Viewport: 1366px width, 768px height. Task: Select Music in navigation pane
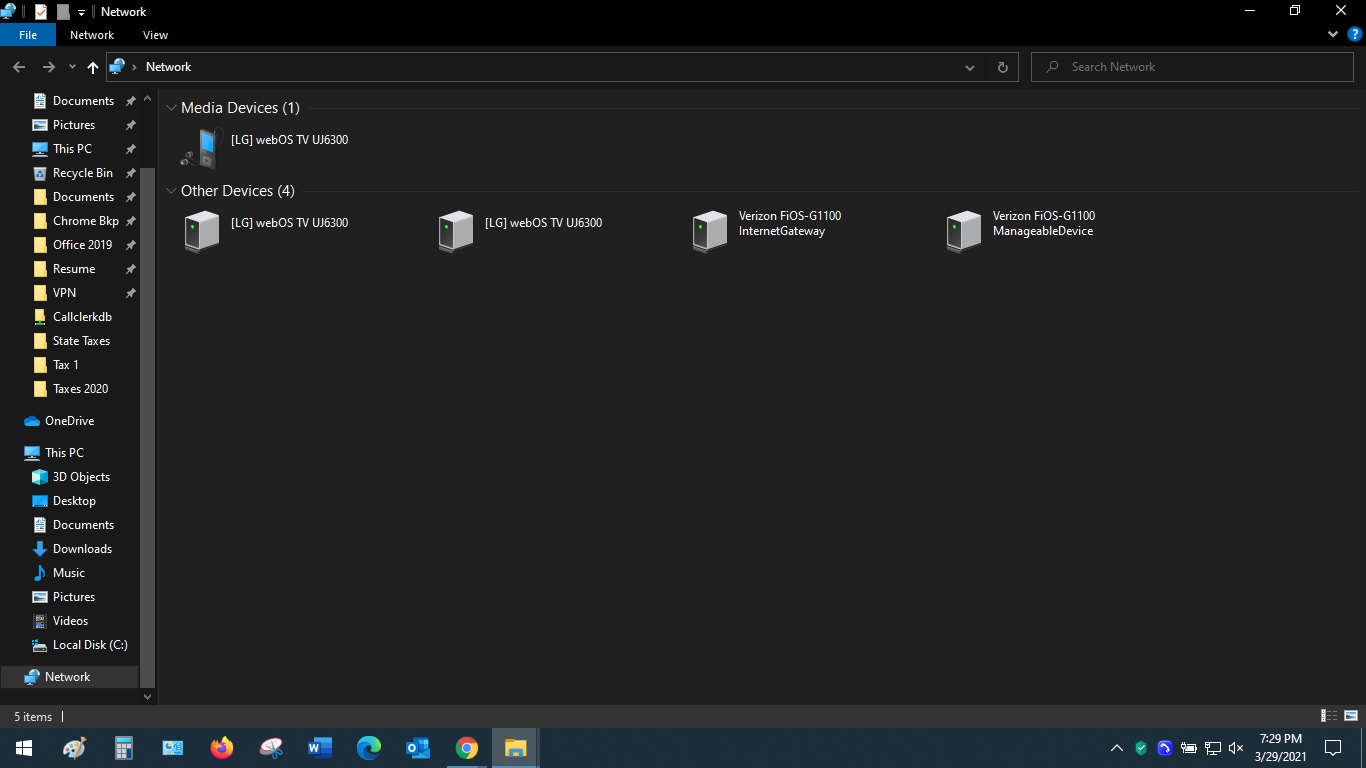click(x=69, y=573)
